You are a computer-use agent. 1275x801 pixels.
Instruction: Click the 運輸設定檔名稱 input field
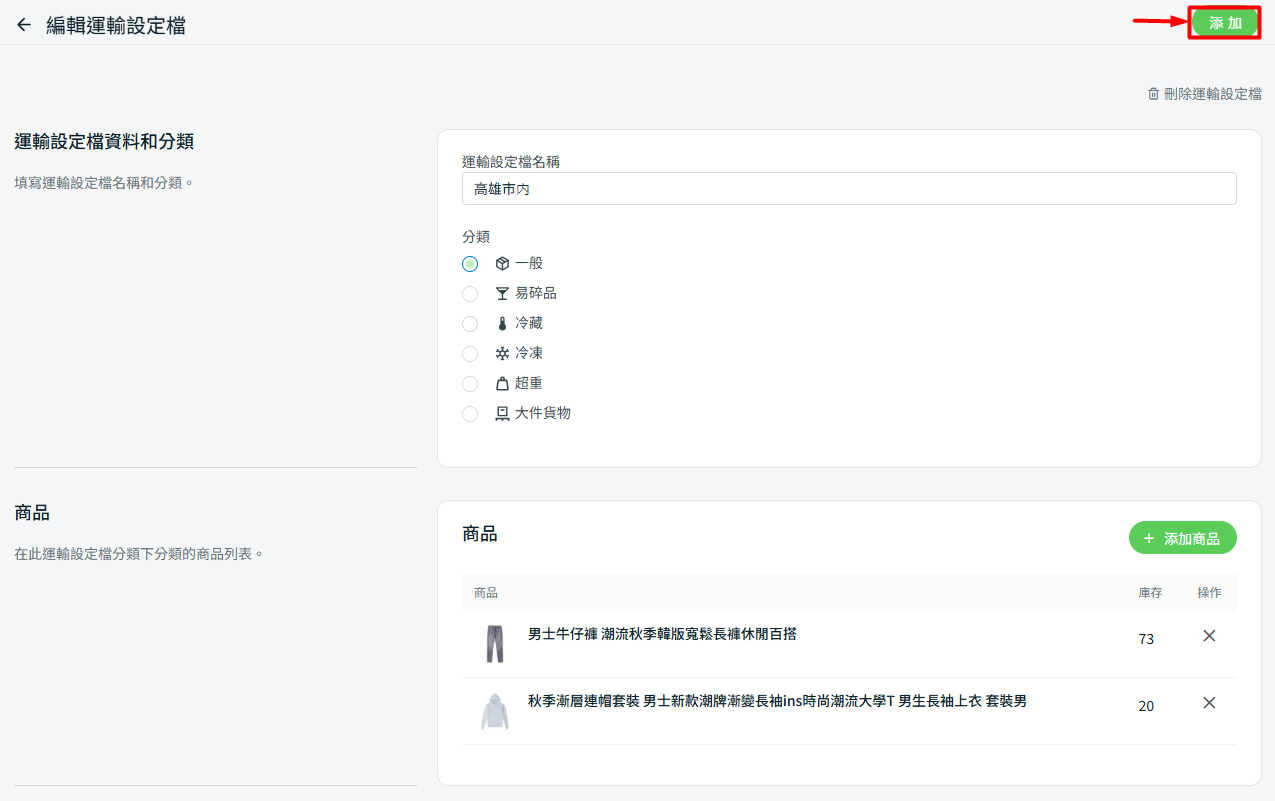[x=848, y=189]
